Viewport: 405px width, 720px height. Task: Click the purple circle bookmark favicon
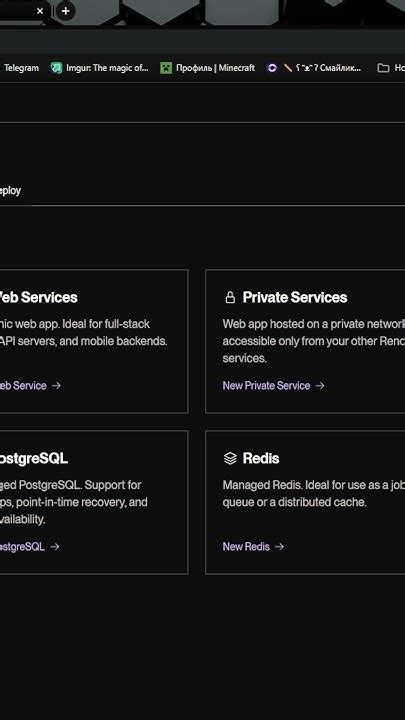(x=272, y=68)
